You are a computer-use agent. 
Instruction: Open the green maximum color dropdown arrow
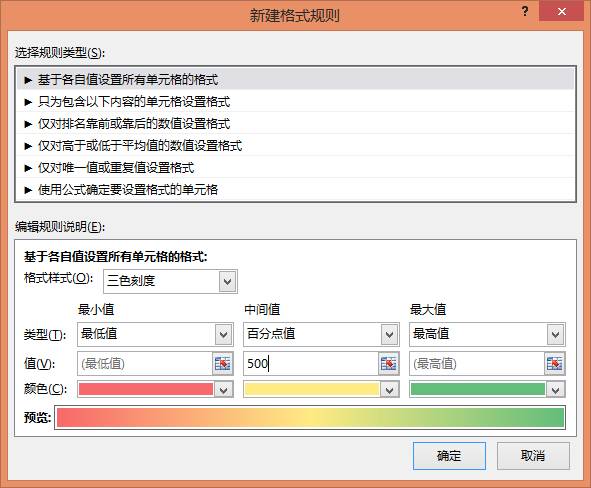(556, 390)
